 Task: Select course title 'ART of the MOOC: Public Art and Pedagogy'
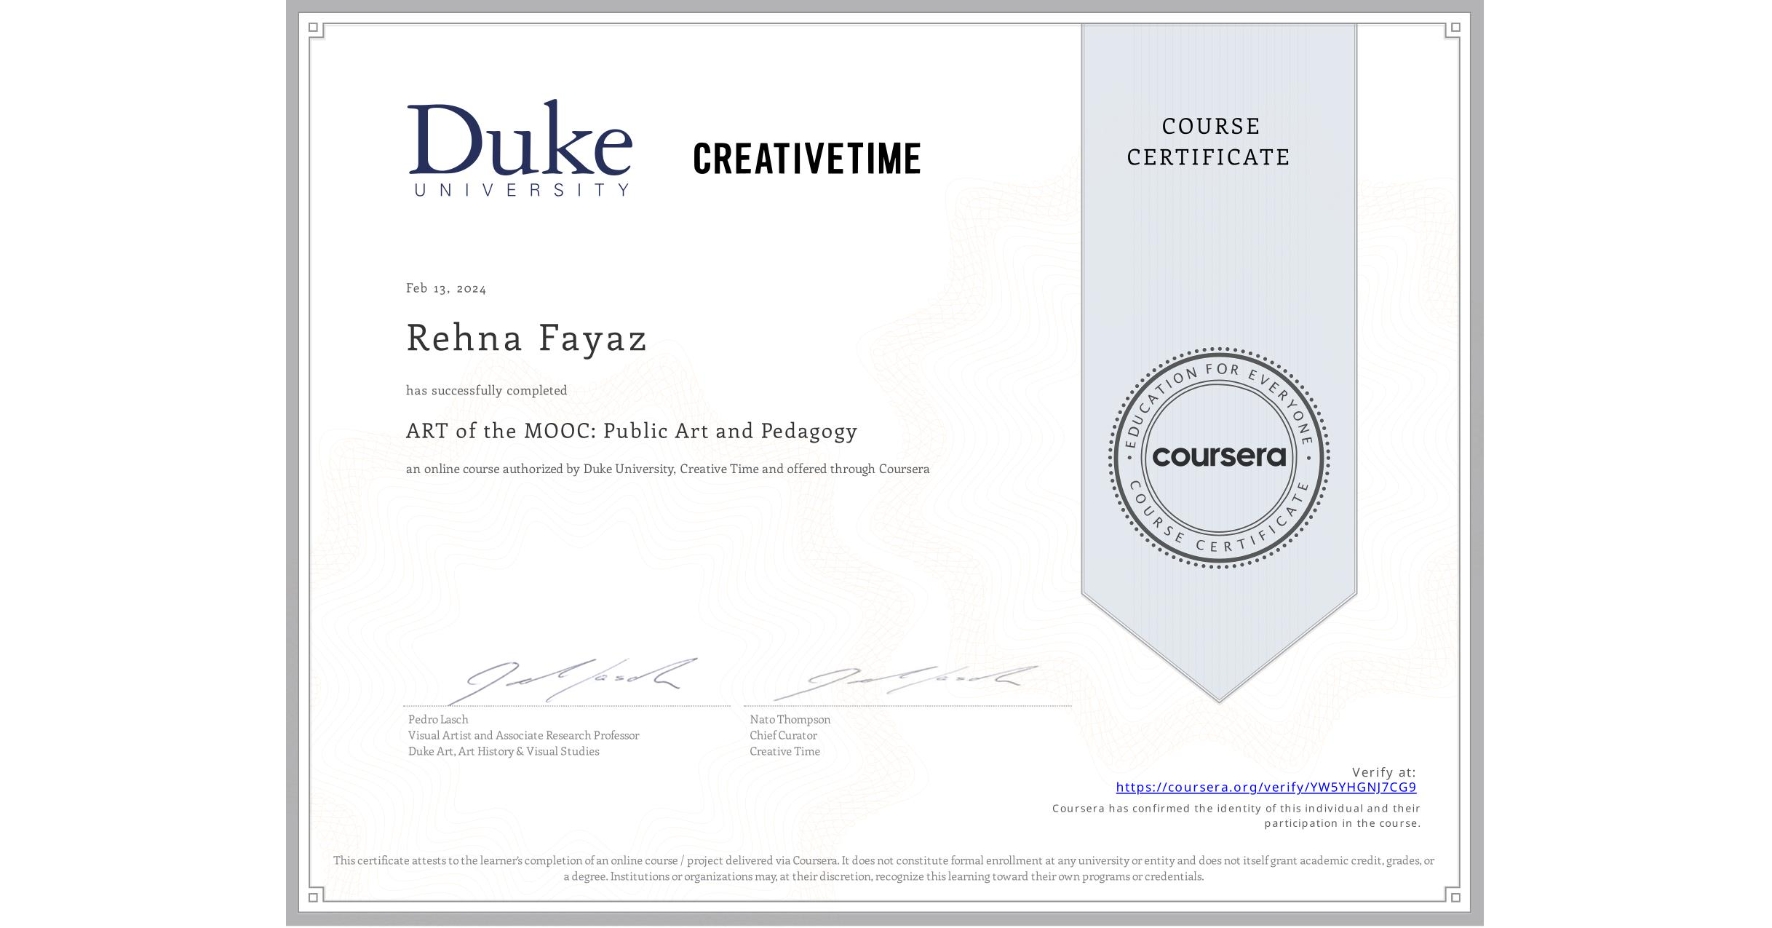[632, 431]
